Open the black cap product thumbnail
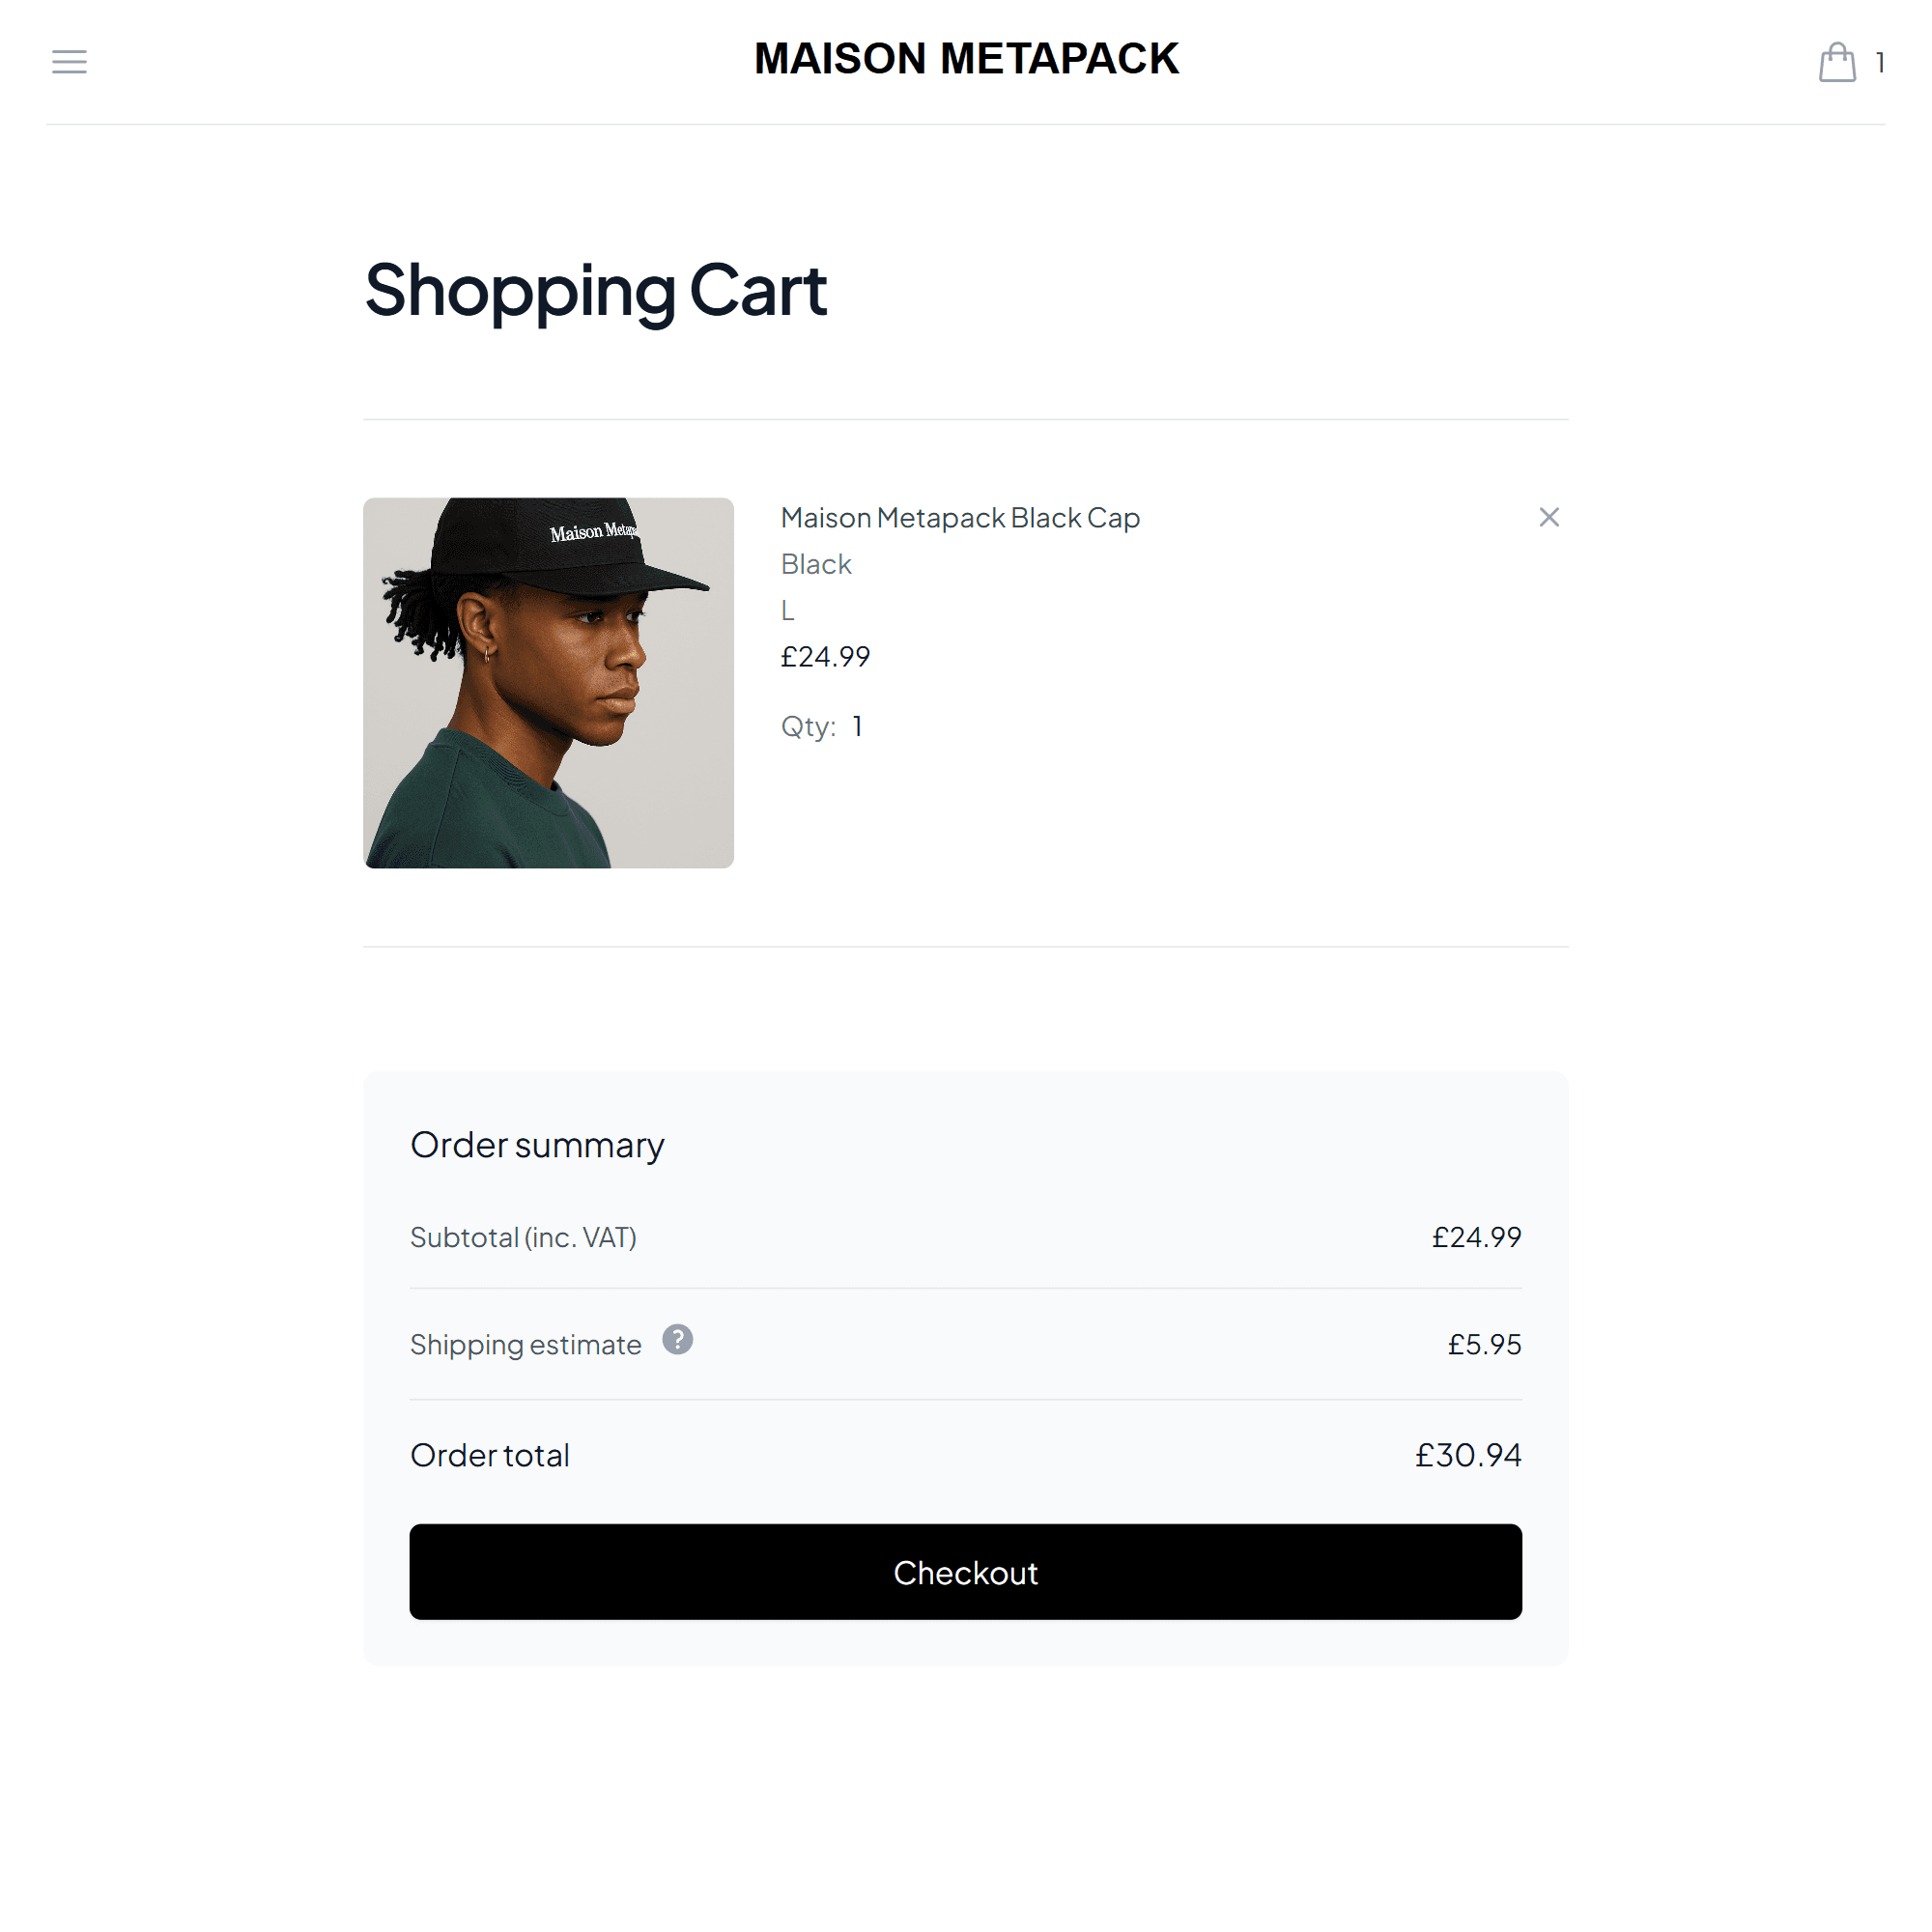The height and width of the screenshot is (1932, 1932). click(x=548, y=683)
